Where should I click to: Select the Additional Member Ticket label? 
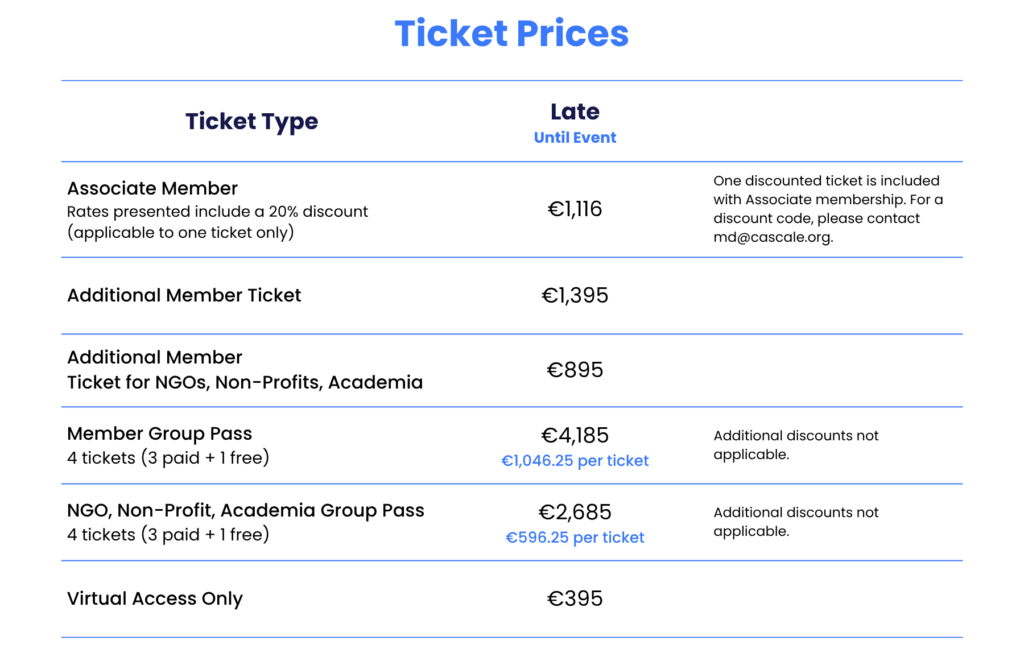(x=184, y=295)
